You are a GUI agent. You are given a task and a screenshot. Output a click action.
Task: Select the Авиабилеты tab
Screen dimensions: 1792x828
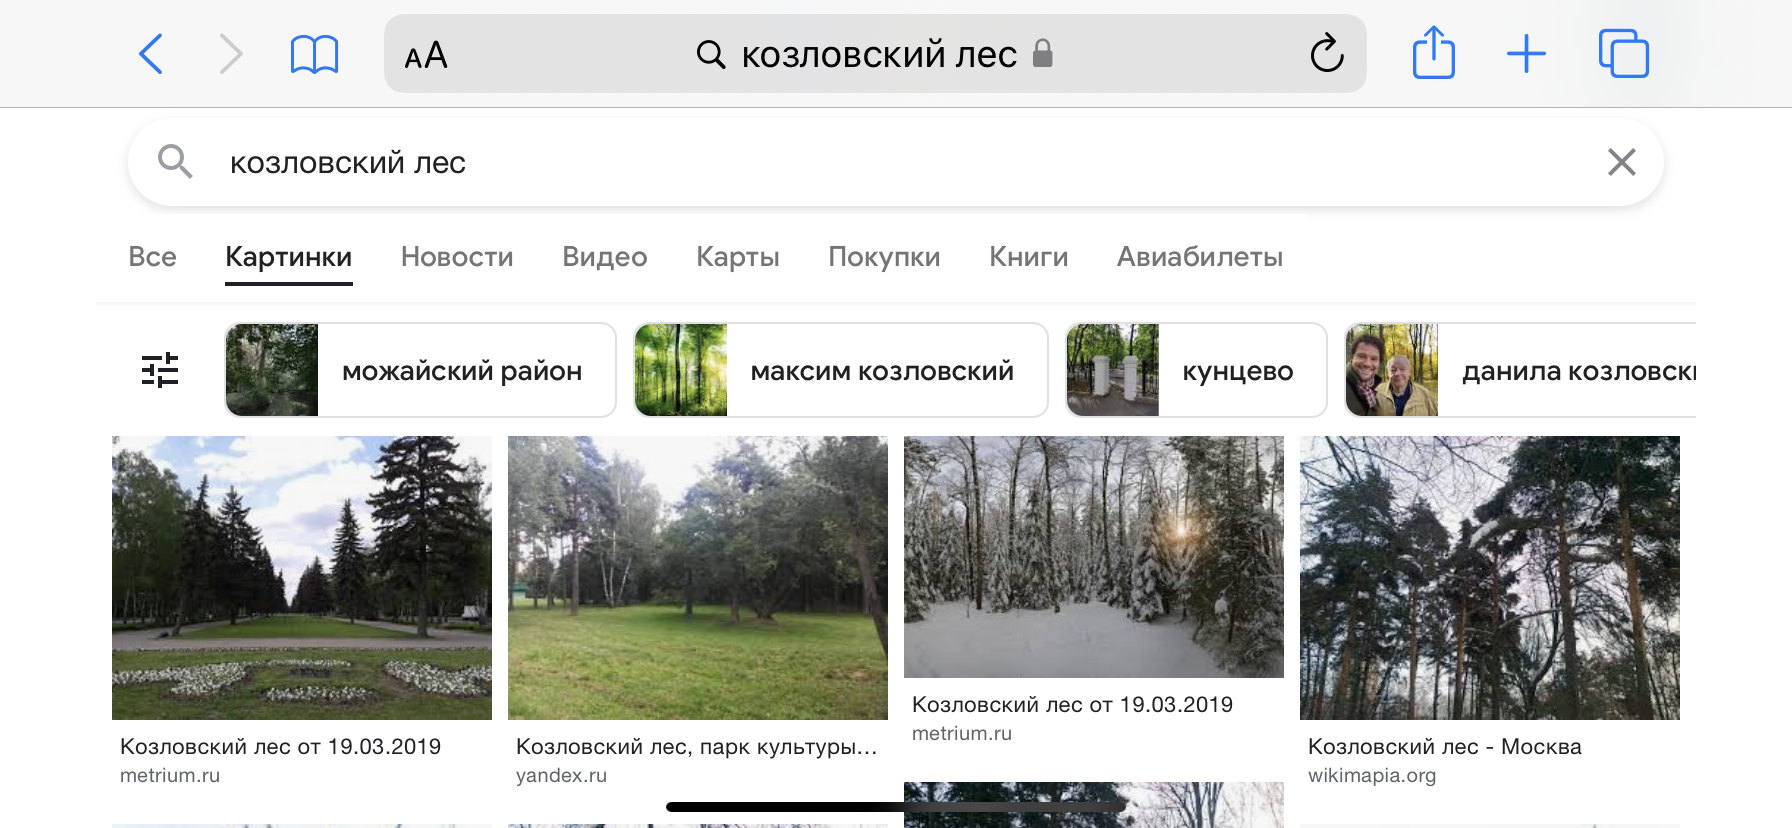click(1200, 257)
